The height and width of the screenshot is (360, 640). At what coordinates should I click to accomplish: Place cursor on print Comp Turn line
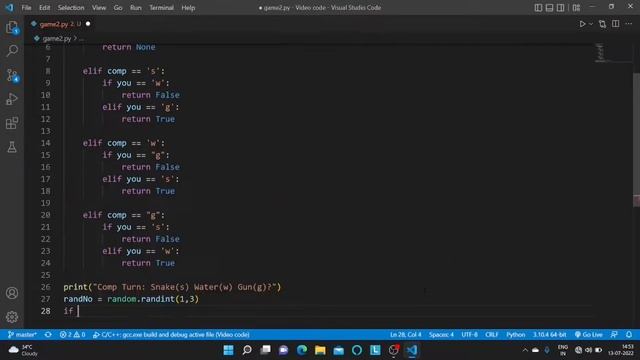pos(172,287)
